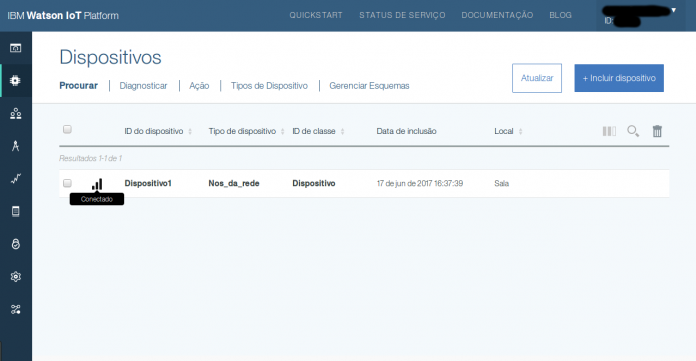Click the date 17 de jun de 2017 16:37:39
The height and width of the screenshot is (361, 696).
[420, 183]
